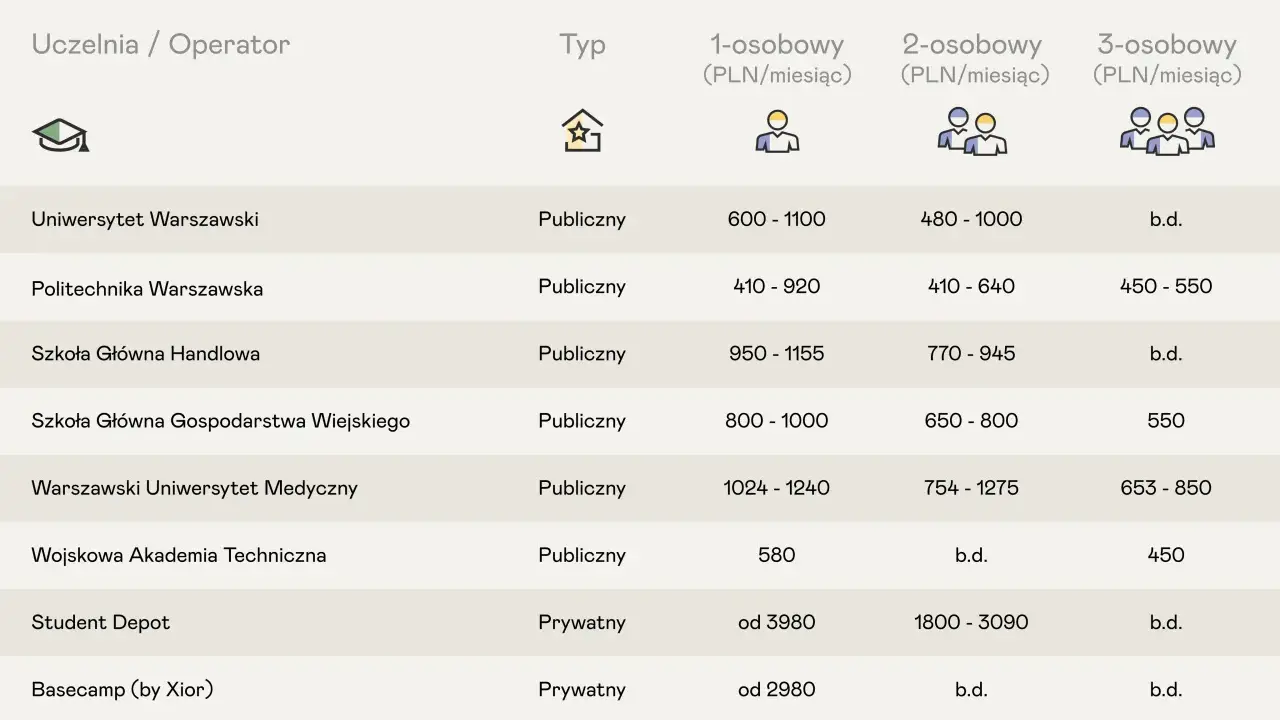The height and width of the screenshot is (720, 1280).
Task: Select Politechnika Warszawska in the table
Action: pos(147,289)
